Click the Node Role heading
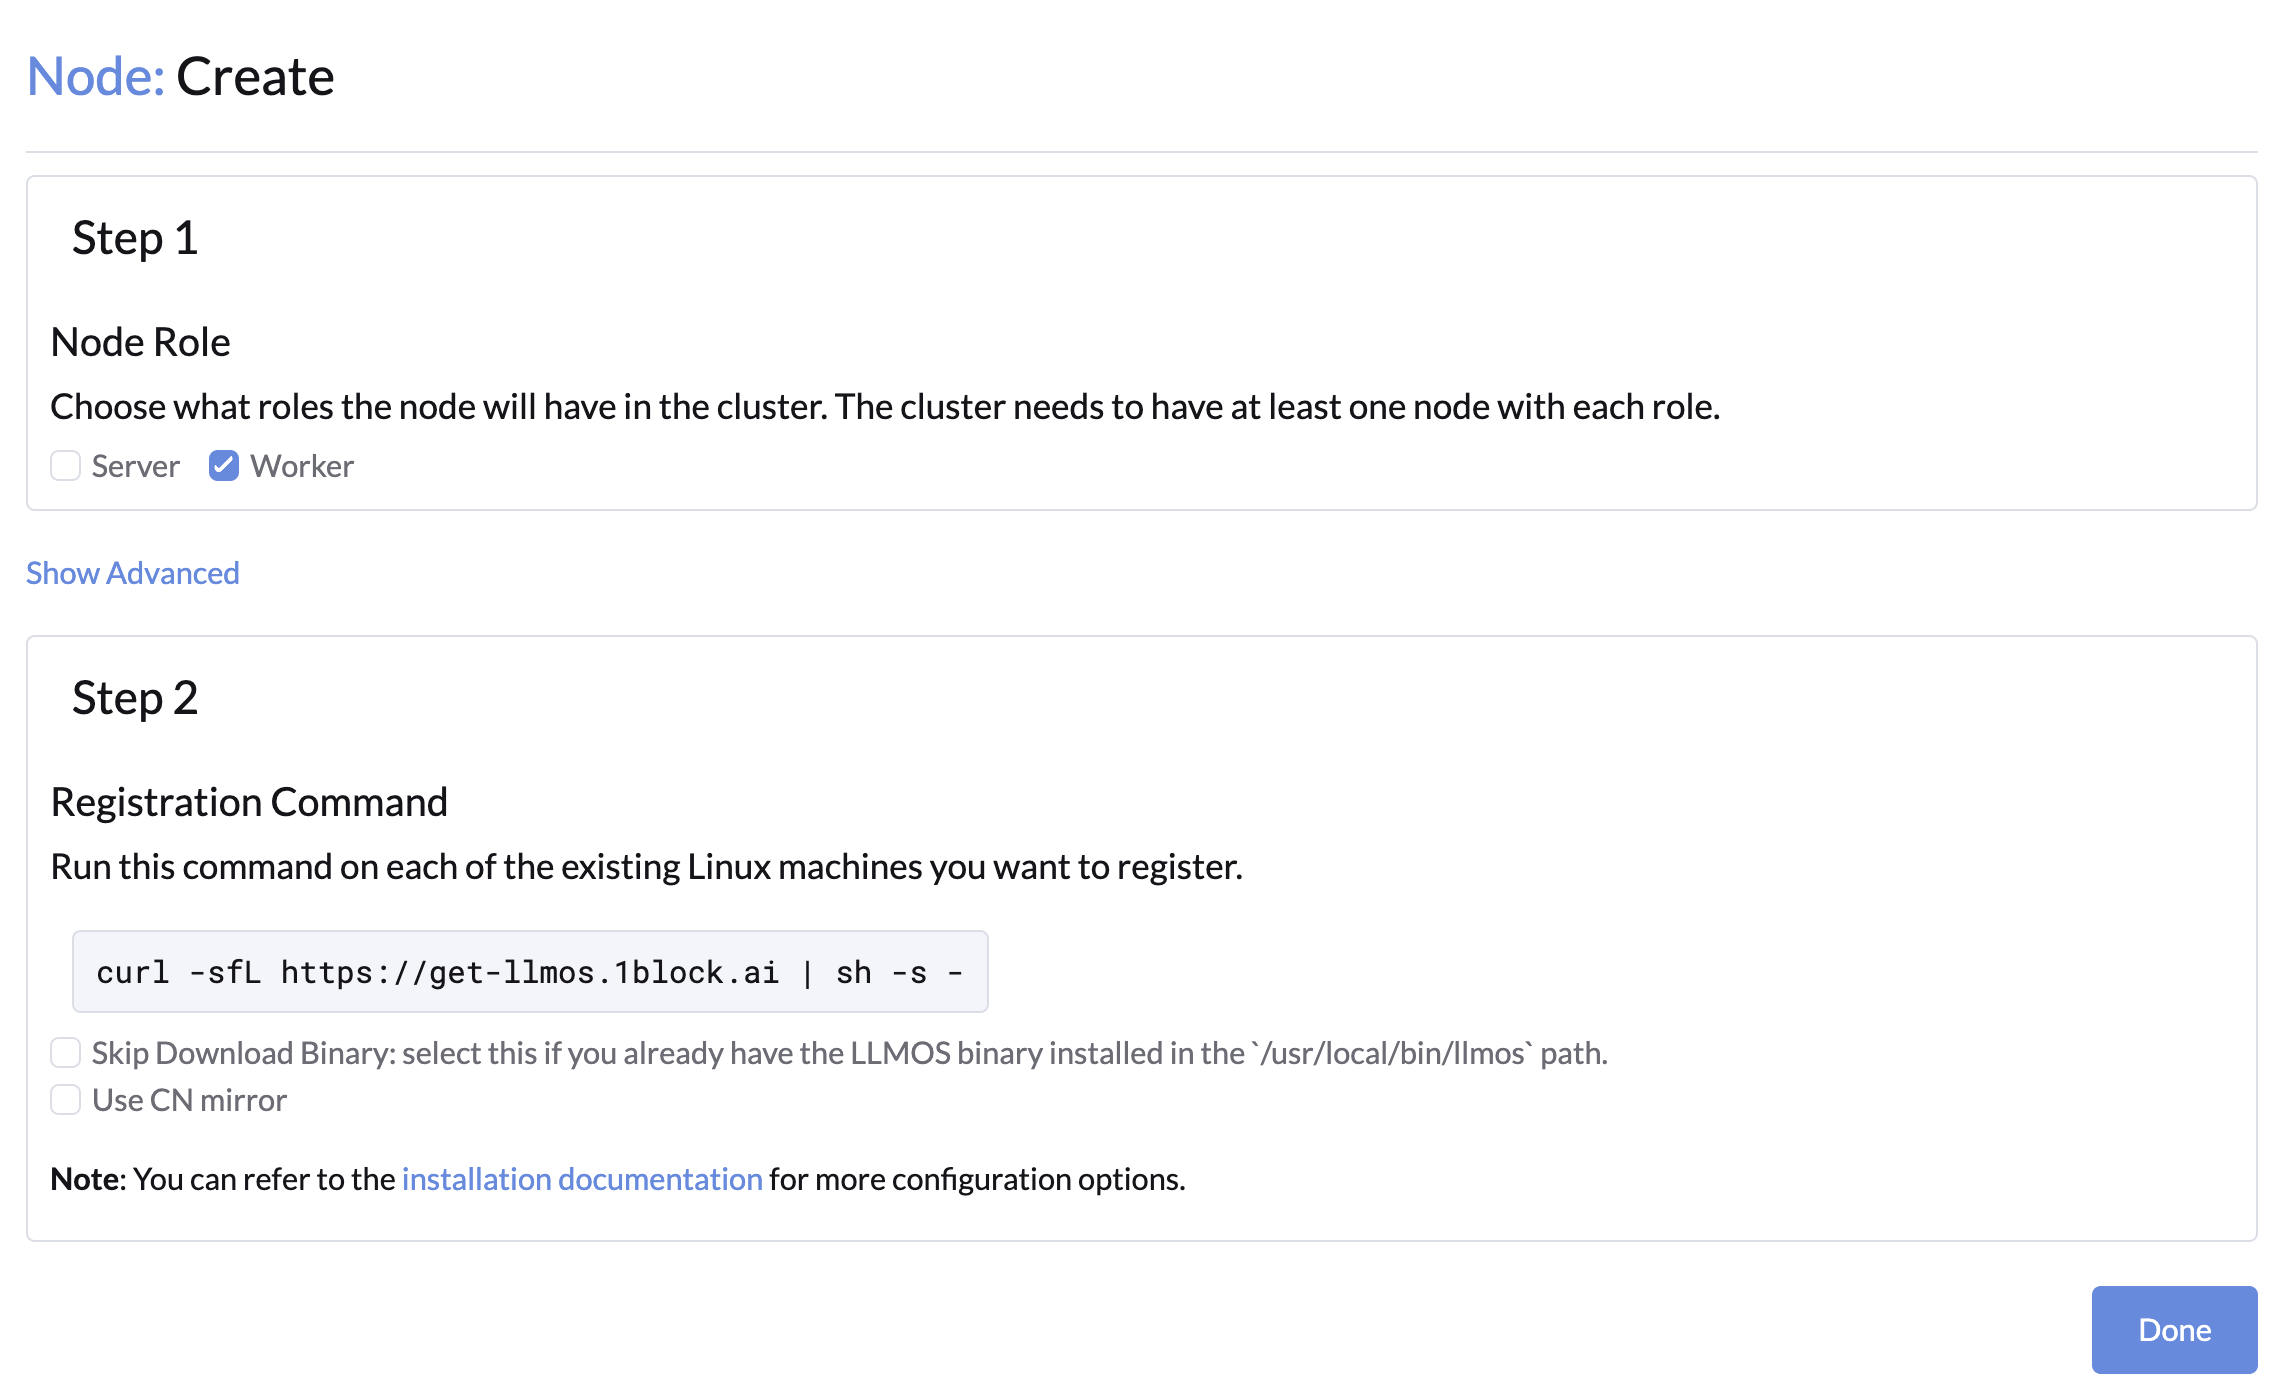The width and height of the screenshot is (2288, 1396). [140, 342]
